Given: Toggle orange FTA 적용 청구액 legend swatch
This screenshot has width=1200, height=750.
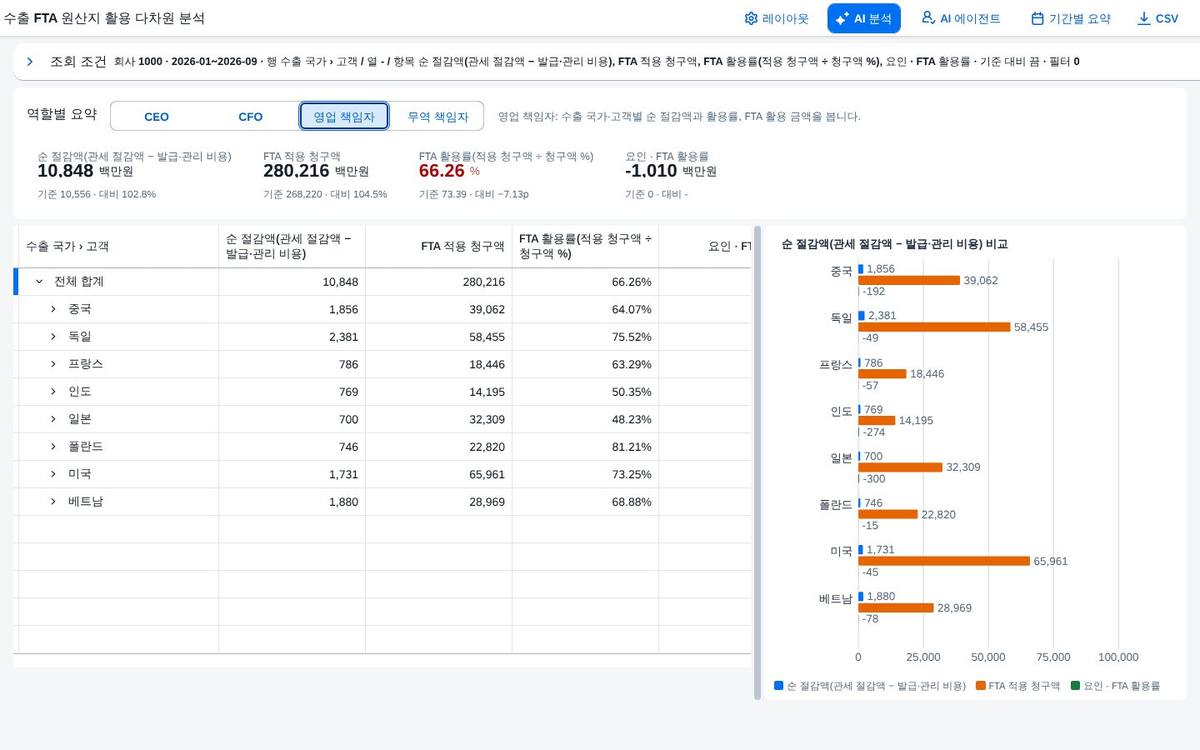Looking at the screenshot, I should tap(981, 686).
